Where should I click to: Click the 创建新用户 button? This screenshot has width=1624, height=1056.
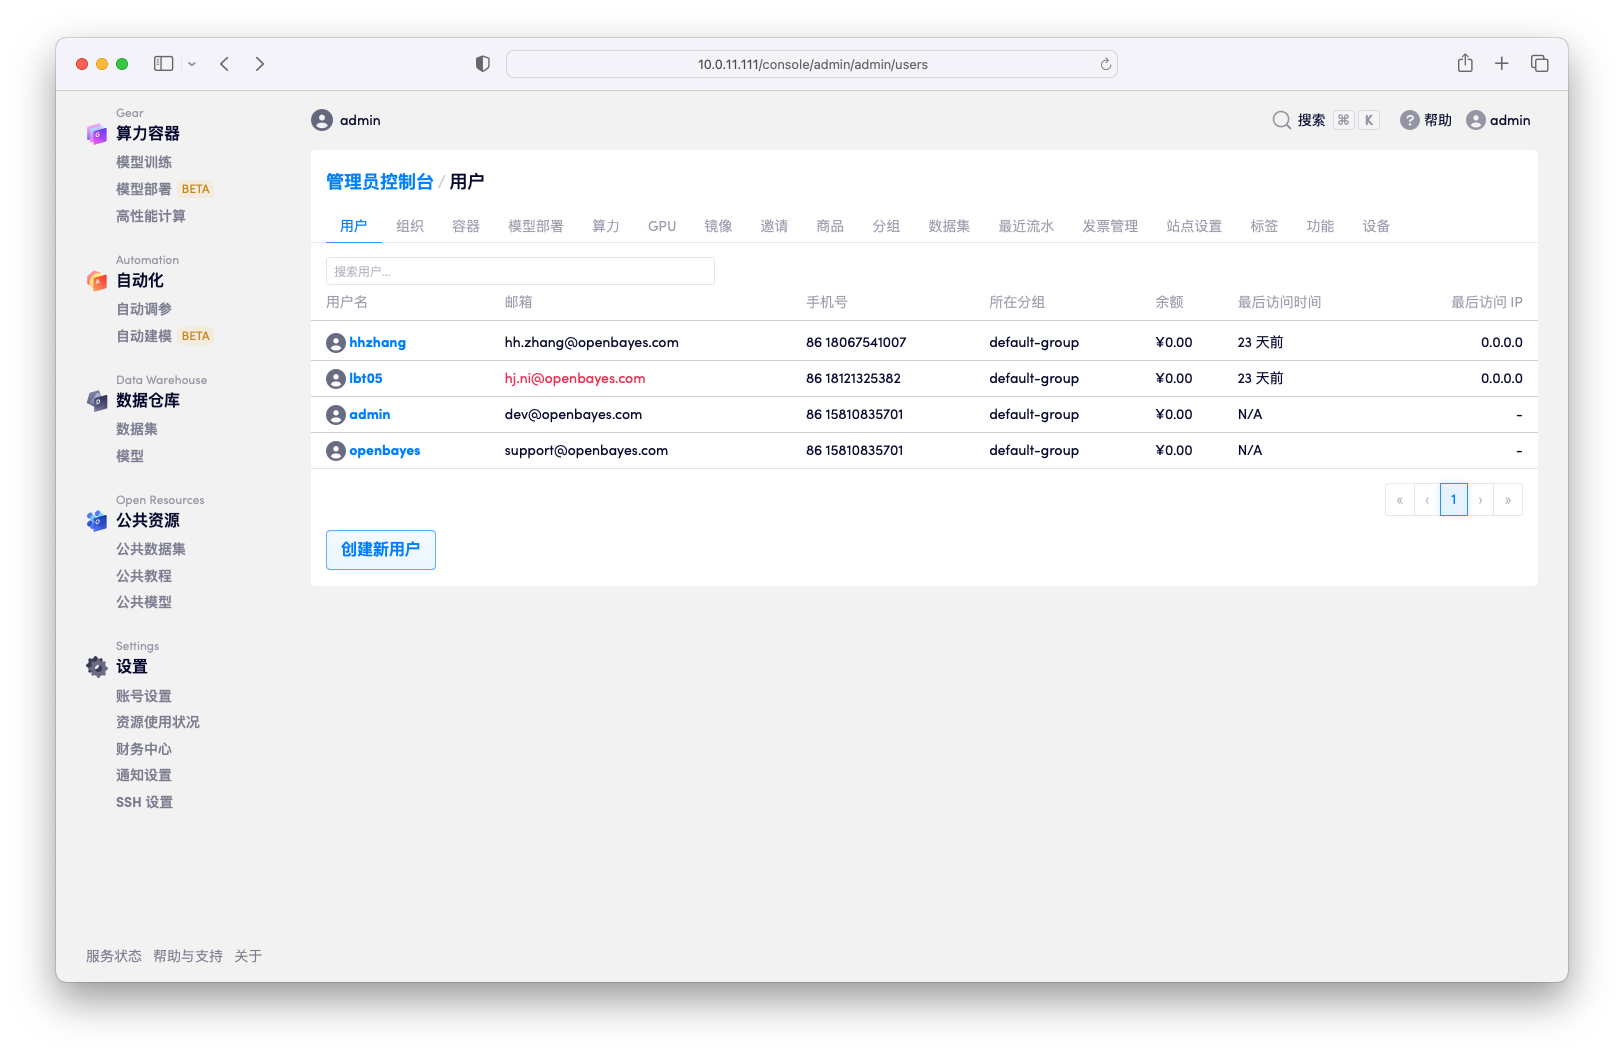pos(380,549)
